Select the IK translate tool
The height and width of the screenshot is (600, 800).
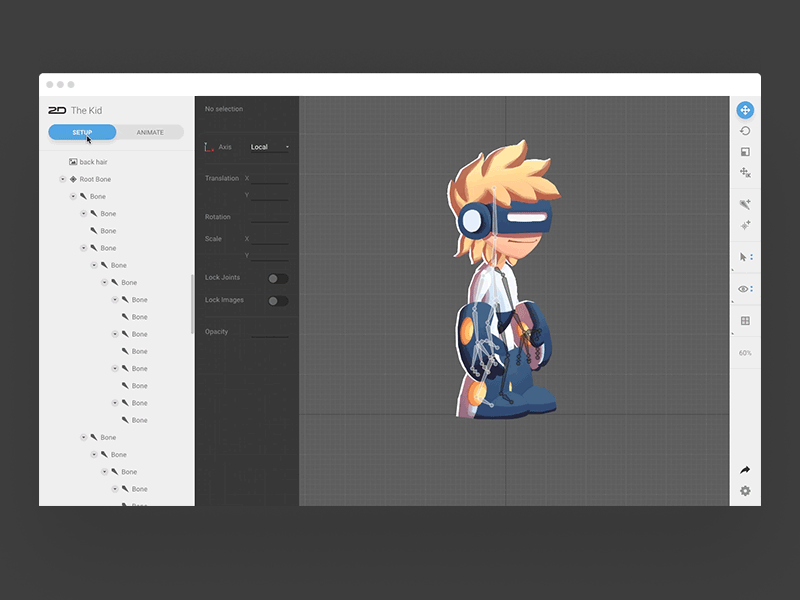(x=745, y=173)
